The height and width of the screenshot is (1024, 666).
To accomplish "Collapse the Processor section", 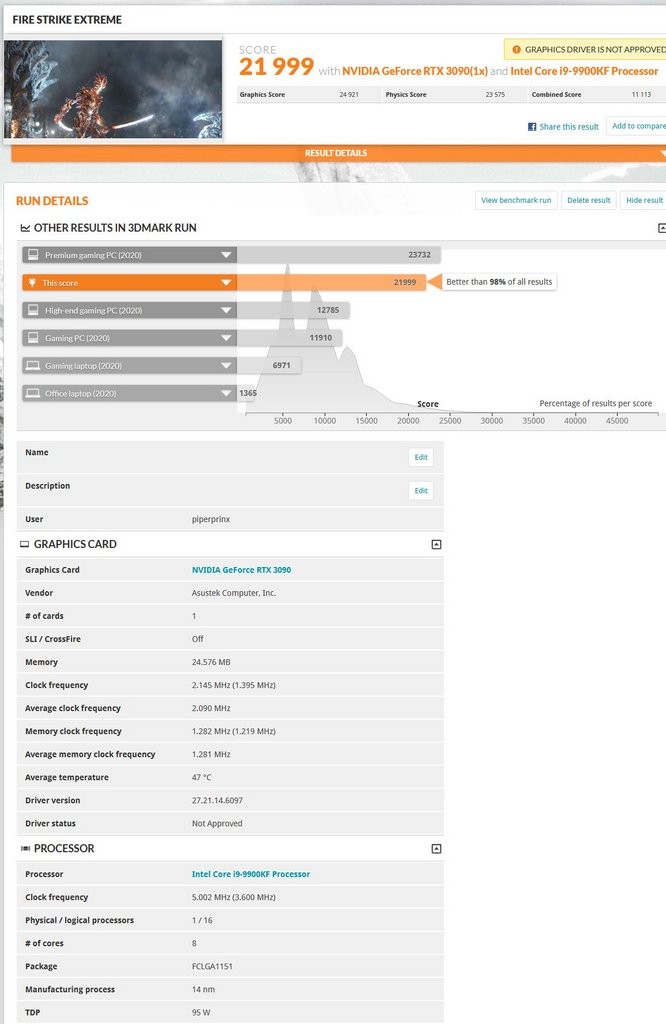I will point(436,848).
